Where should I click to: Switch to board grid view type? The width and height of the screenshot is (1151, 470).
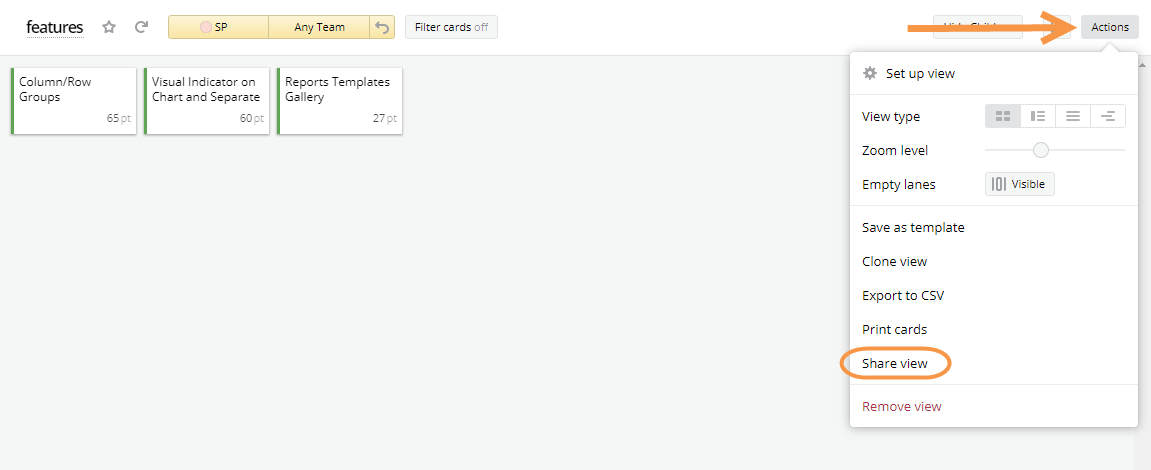[1003, 117]
